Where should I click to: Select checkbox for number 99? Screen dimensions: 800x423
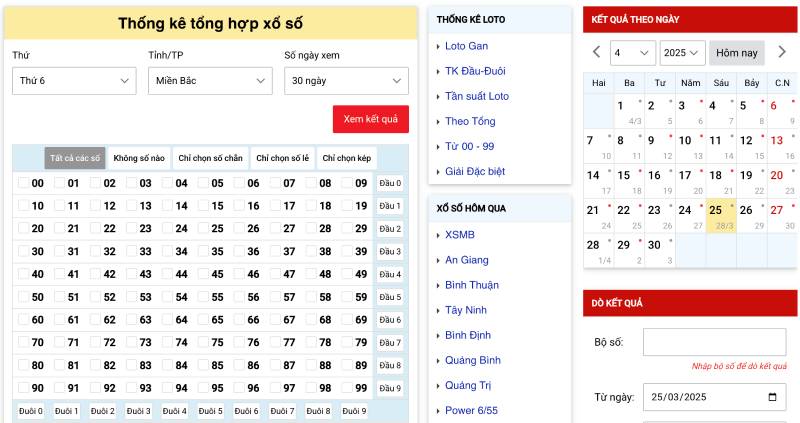coord(347,388)
